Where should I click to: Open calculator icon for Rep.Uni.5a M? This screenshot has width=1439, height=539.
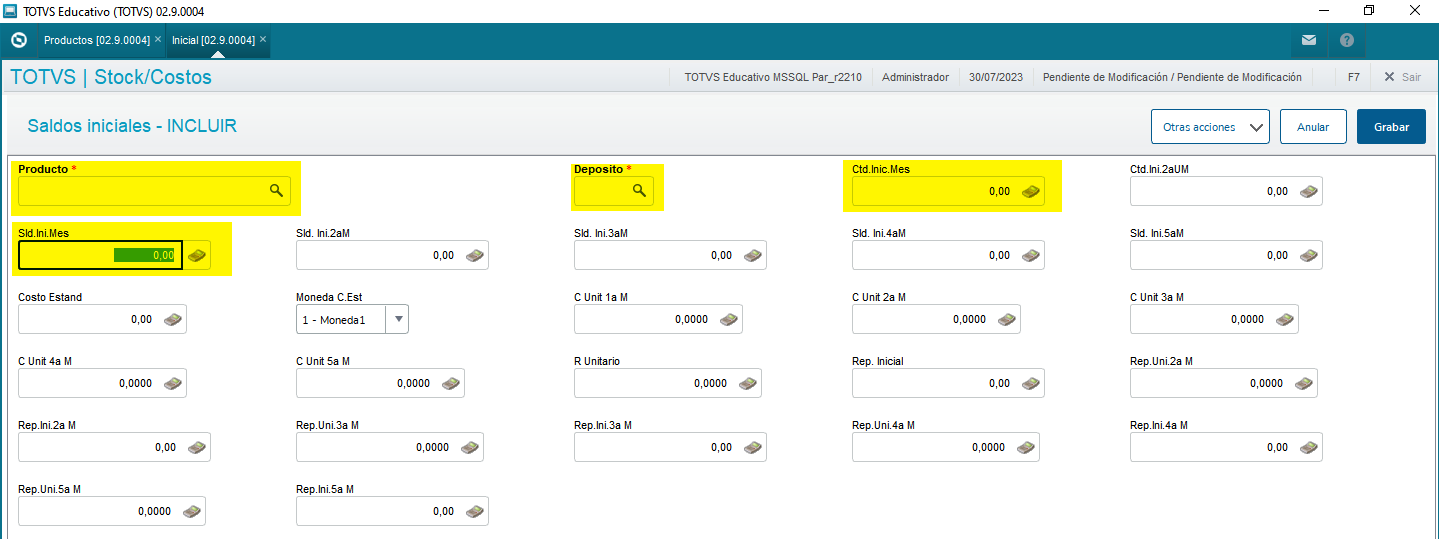tap(192, 511)
